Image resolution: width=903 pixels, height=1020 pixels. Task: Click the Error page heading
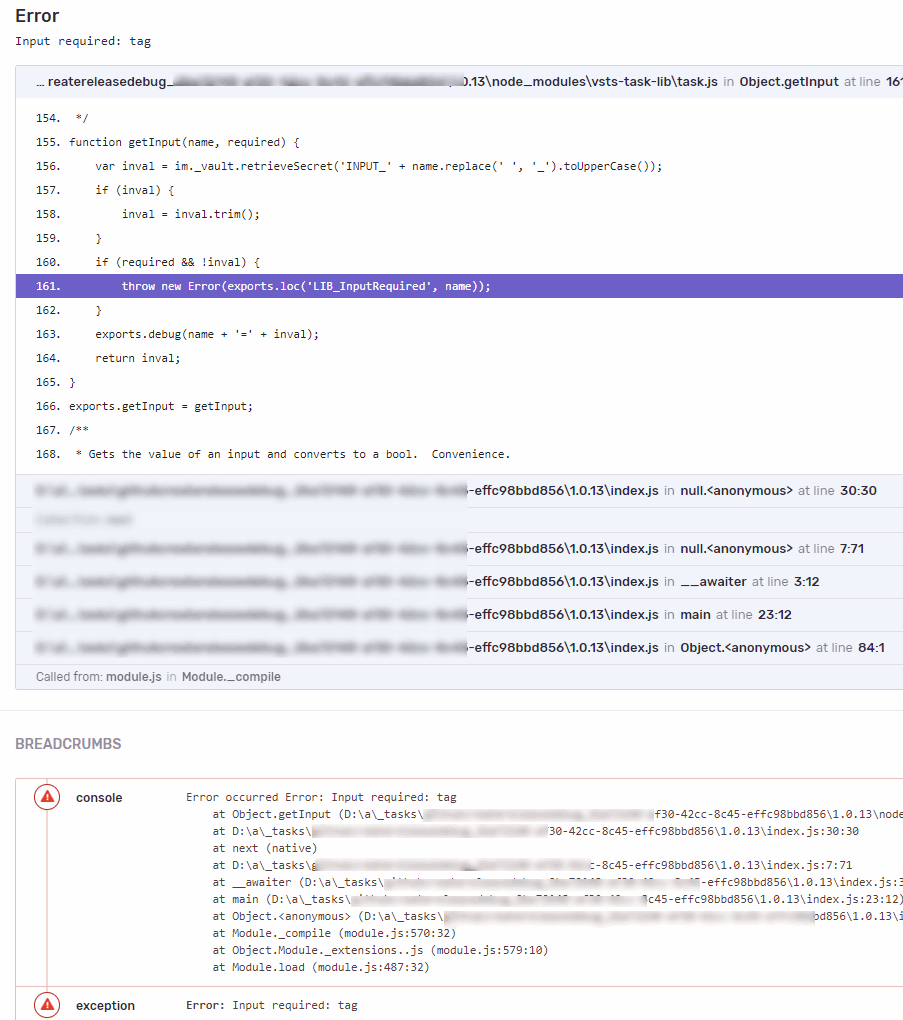coord(36,16)
